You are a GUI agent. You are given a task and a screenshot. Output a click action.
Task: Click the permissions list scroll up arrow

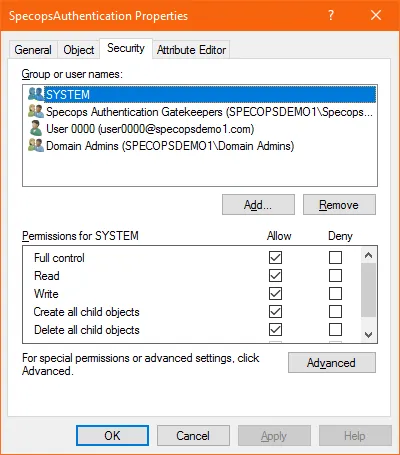368,255
